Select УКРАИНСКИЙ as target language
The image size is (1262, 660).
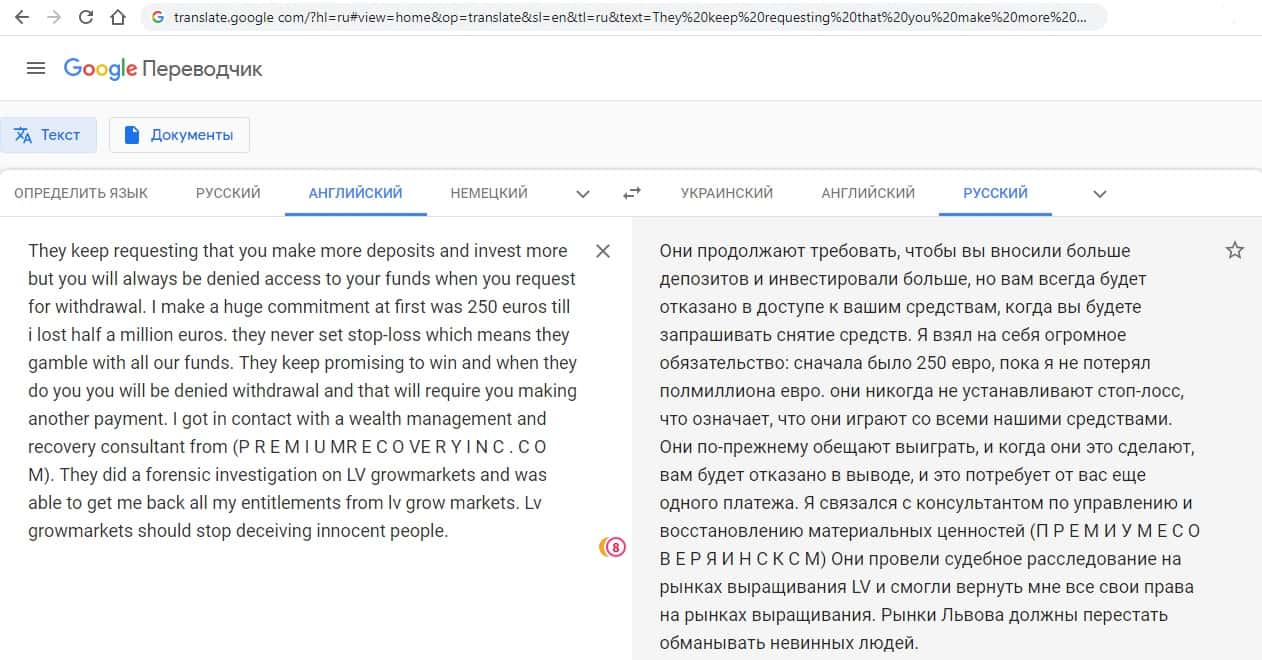pyautogui.click(x=727, y=193)
